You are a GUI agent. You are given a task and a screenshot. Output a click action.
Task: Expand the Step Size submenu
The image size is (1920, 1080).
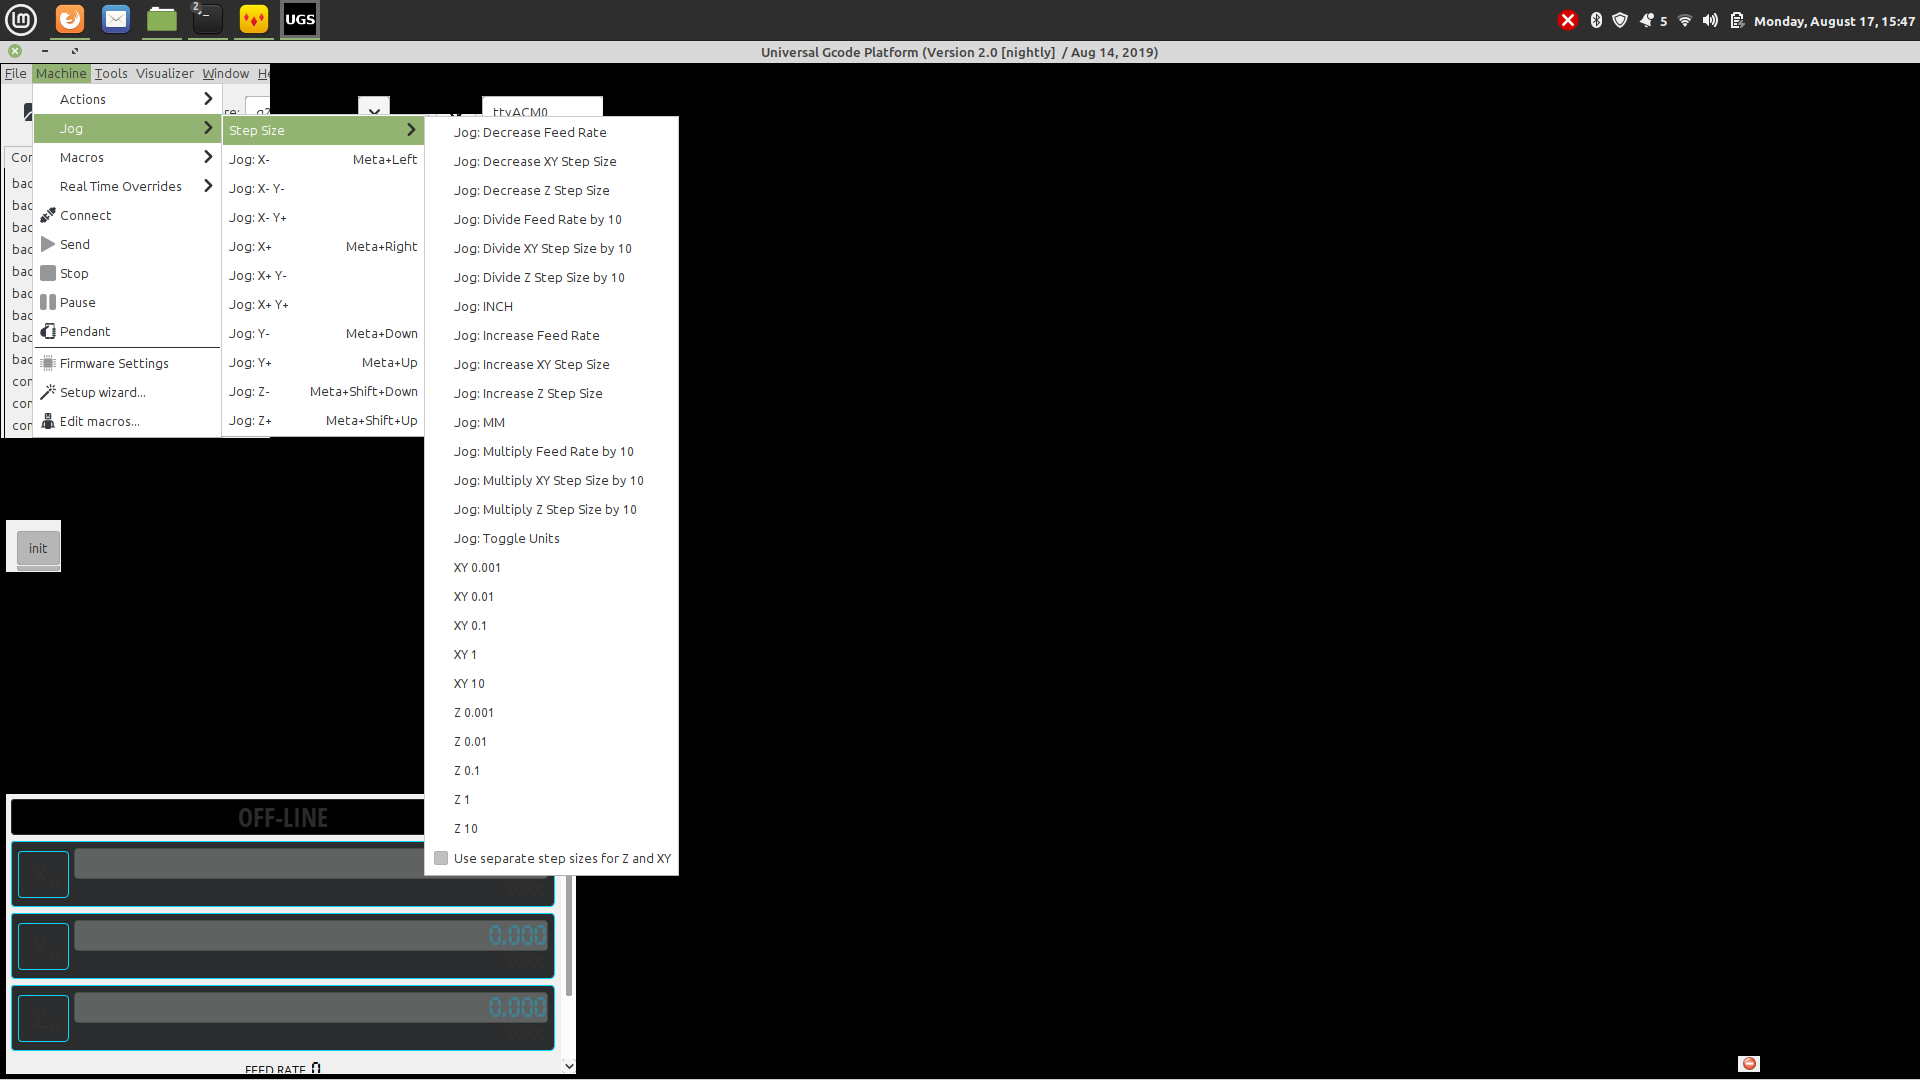pyautogui.click(x=323, y=130)
